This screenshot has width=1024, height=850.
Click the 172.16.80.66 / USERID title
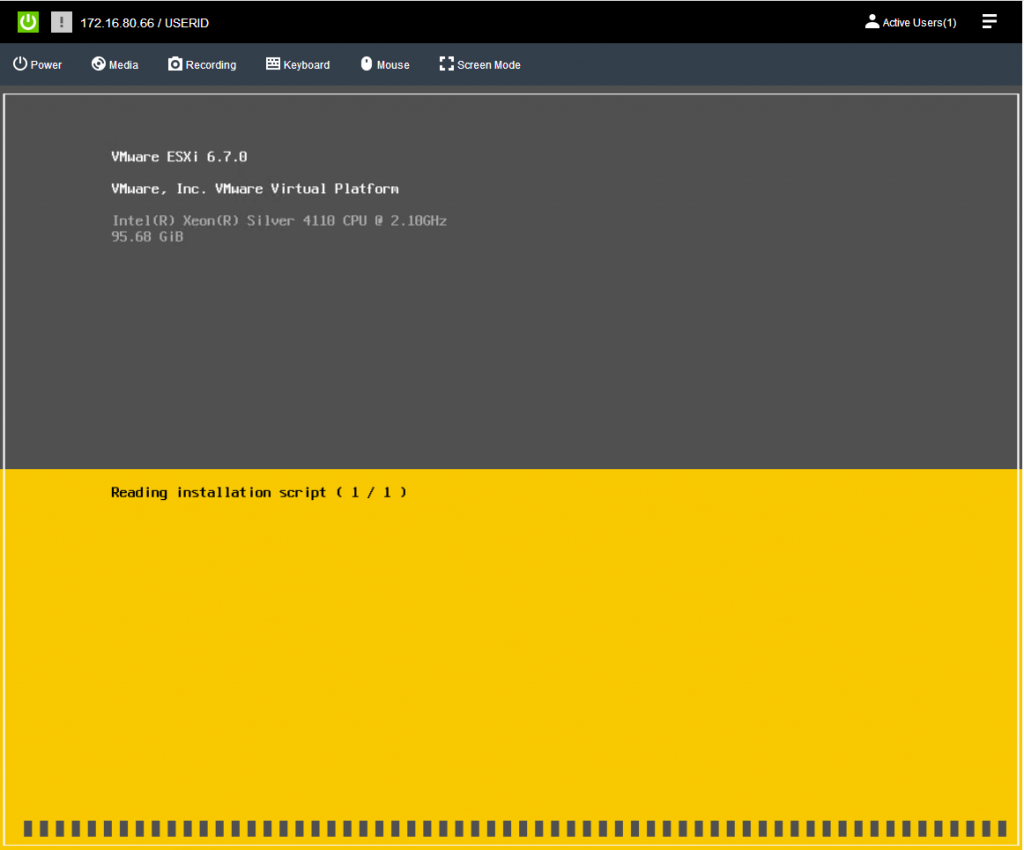[x=144, y=23]
